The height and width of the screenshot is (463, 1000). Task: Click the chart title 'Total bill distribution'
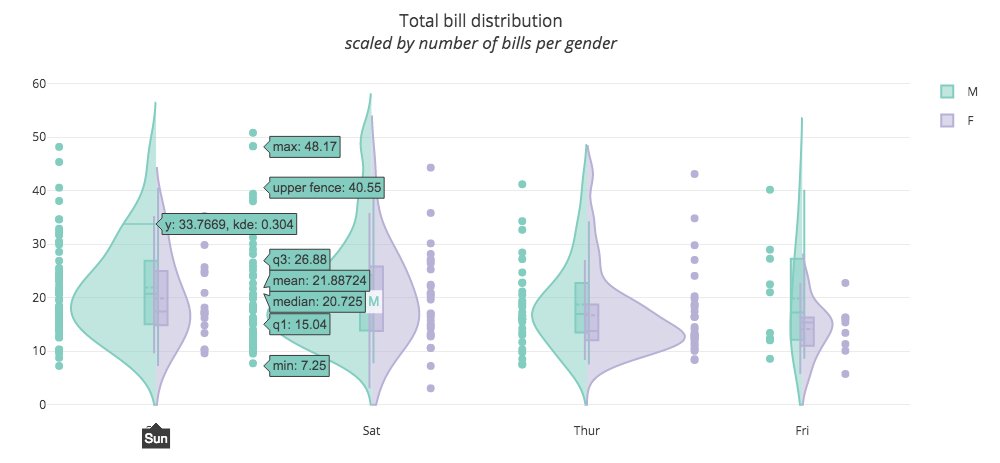tap(480, 20)
